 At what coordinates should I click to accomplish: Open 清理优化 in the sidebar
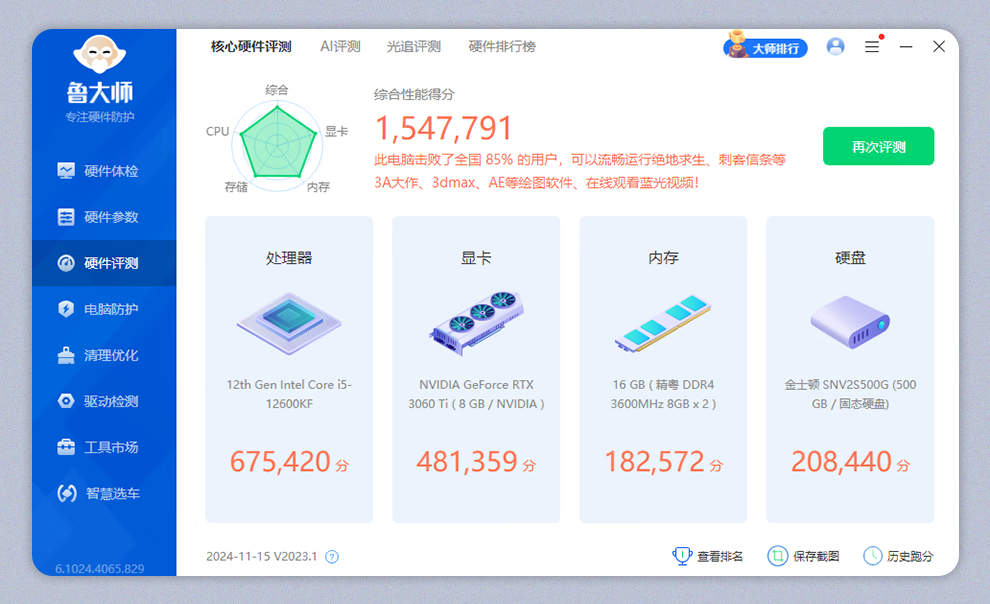click(104, 355)
